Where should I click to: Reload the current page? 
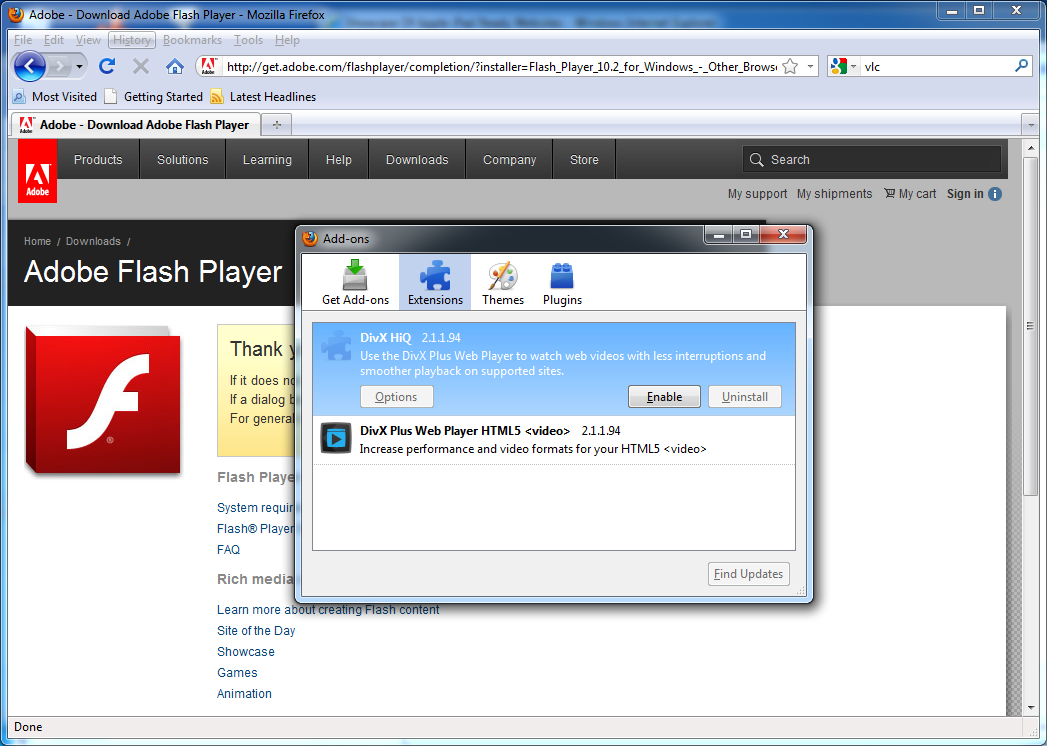tap(107, 66)
